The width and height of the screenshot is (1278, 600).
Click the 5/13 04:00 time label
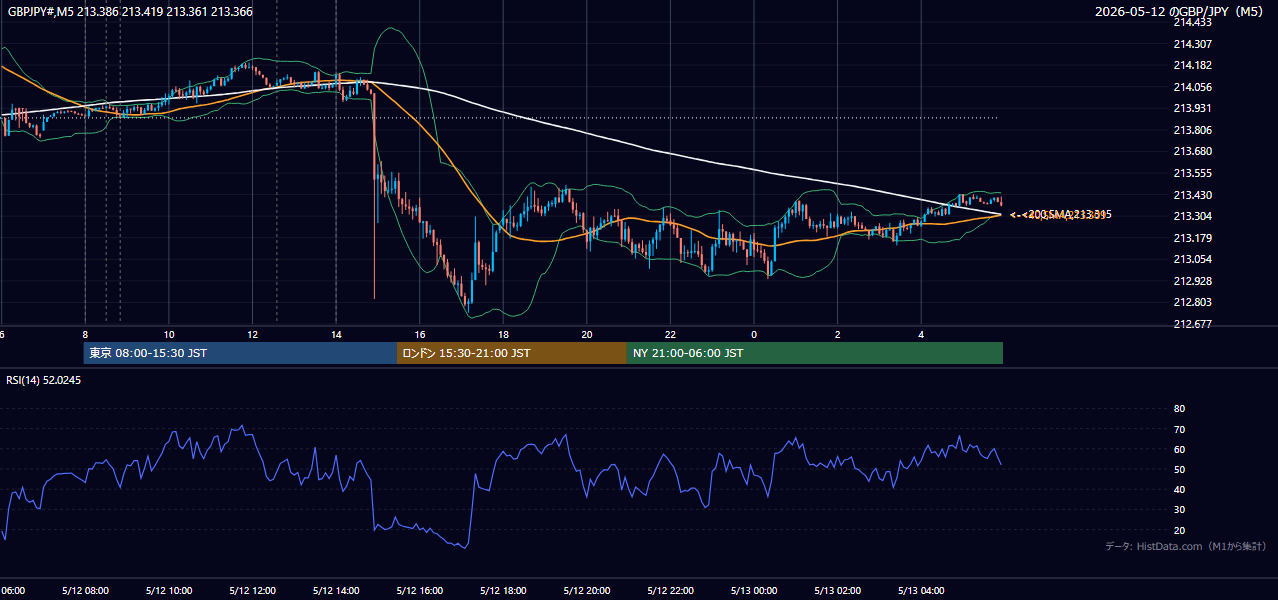point(922,590)
